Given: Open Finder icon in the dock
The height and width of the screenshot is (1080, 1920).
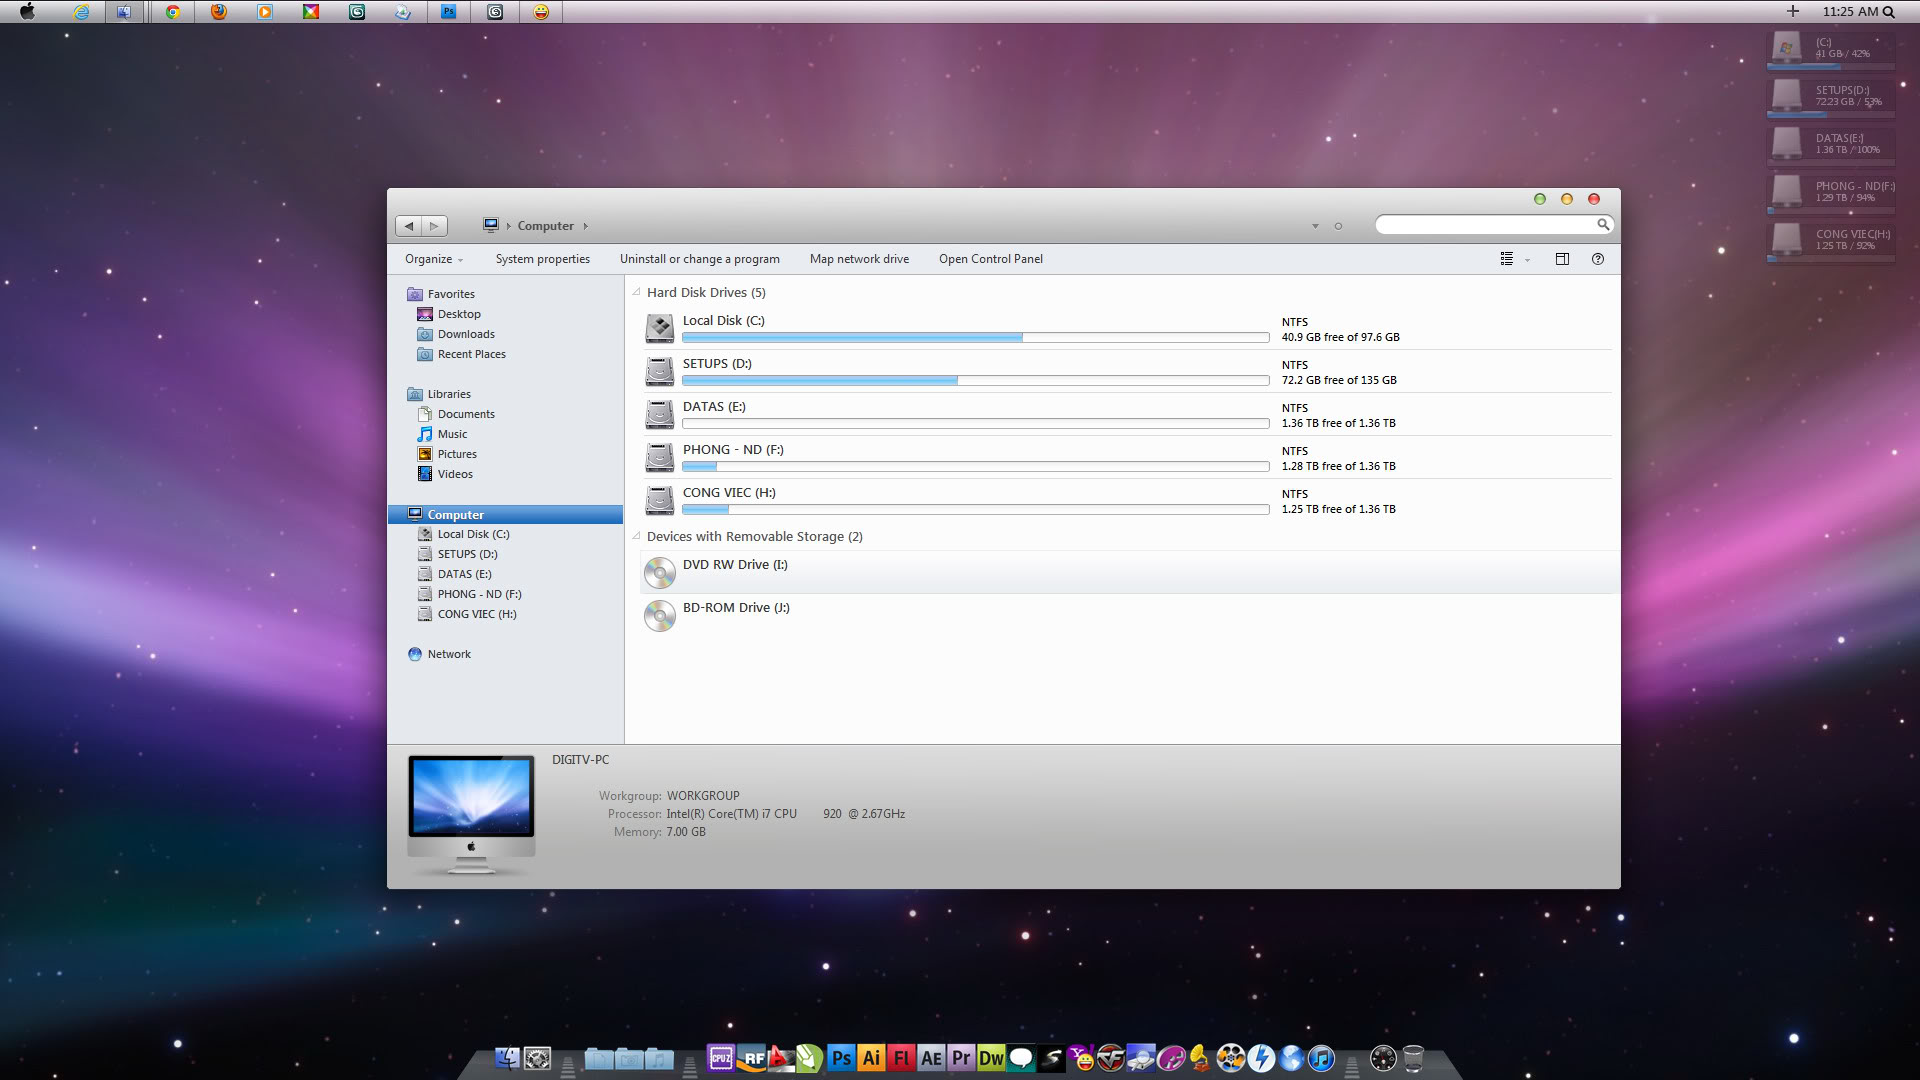Looking at the screenshot, I should 507,1058.
